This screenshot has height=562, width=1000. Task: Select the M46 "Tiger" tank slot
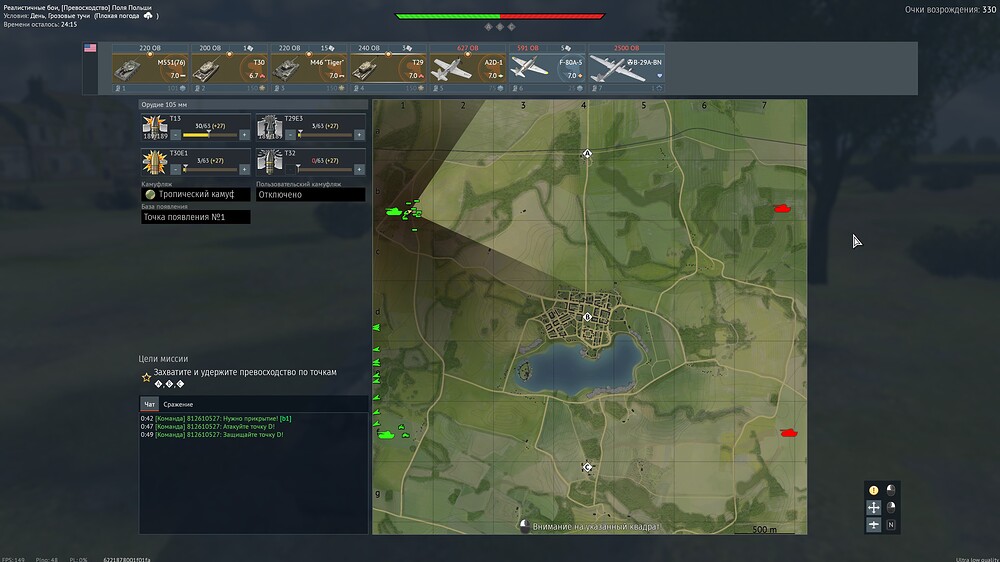309,68
